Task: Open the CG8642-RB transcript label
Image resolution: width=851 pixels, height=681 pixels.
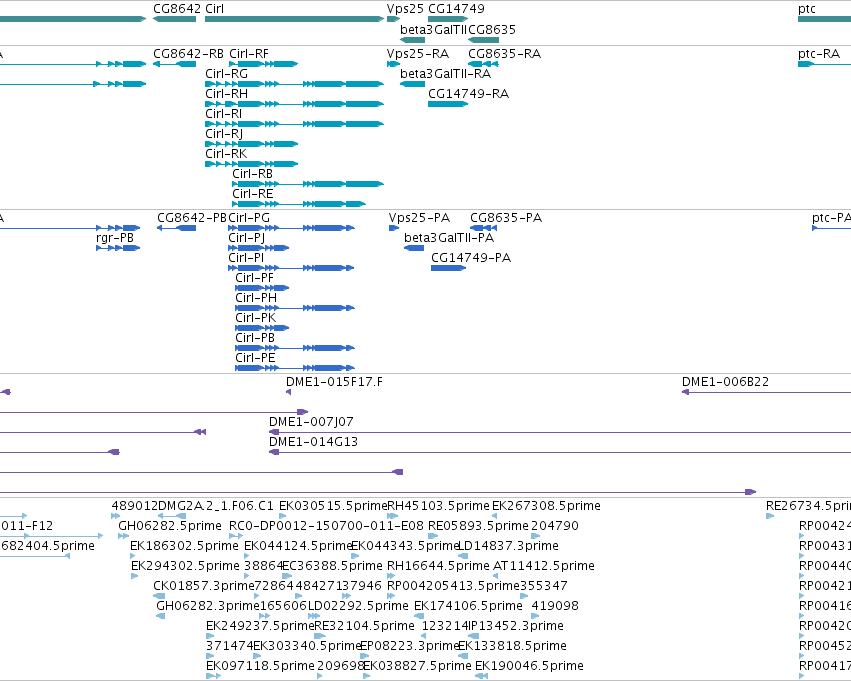Action: (x=188, y=54)
